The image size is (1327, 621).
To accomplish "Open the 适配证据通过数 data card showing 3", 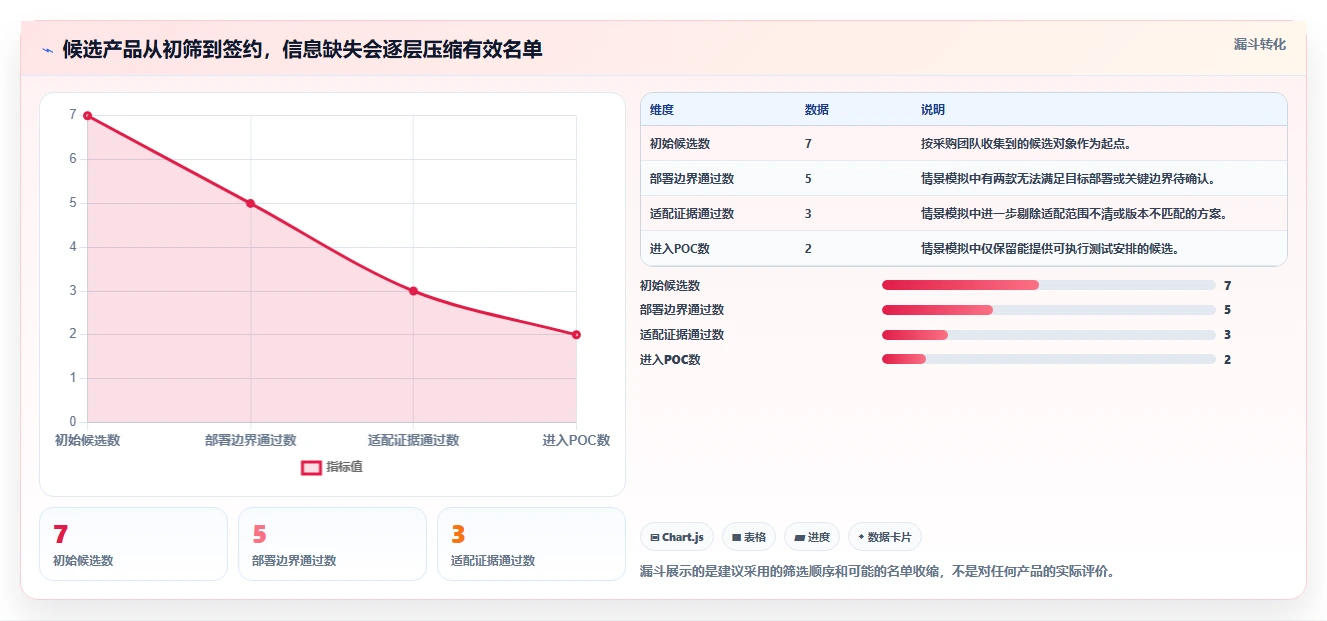I will [531, 544].
